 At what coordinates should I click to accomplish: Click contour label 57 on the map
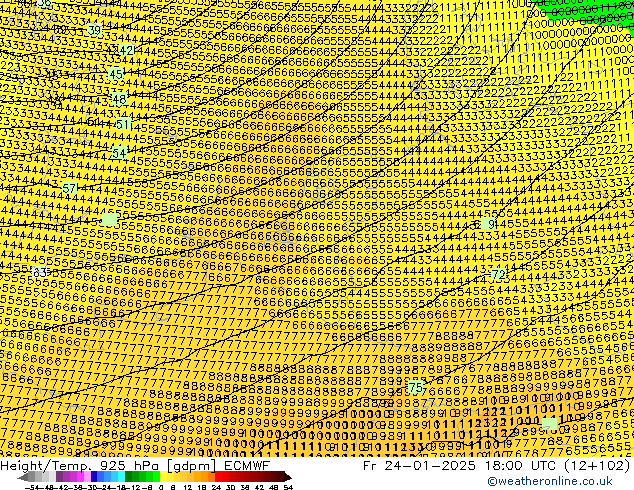coord(70,188)
